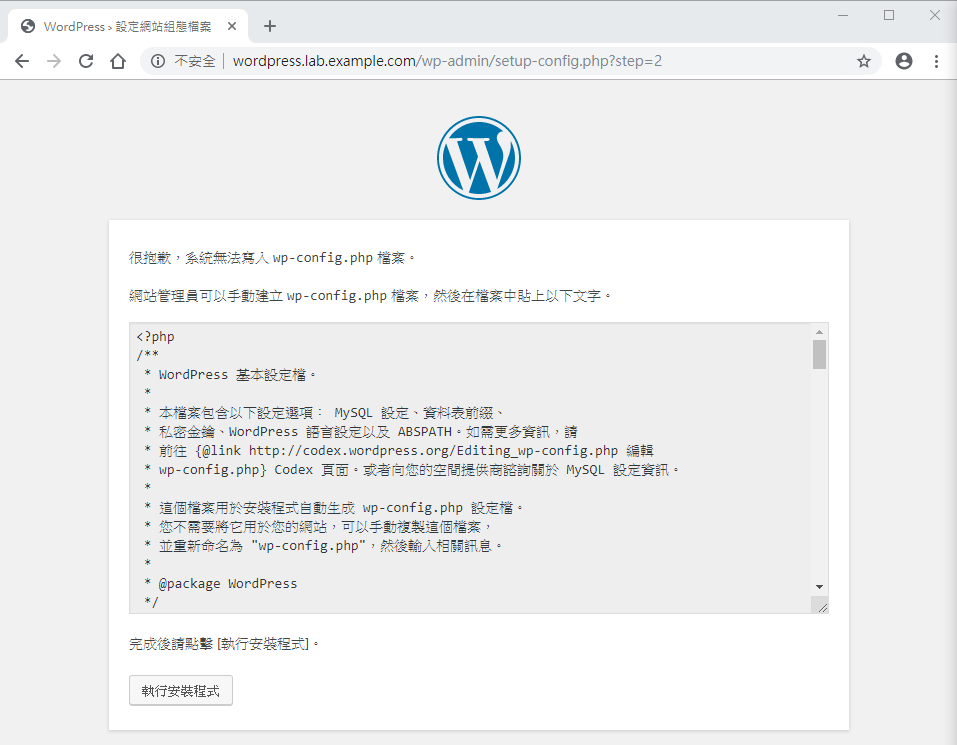Click the browser forward arrow
The width and height of the screenshot is (957, 745).
tap(54, 61)
